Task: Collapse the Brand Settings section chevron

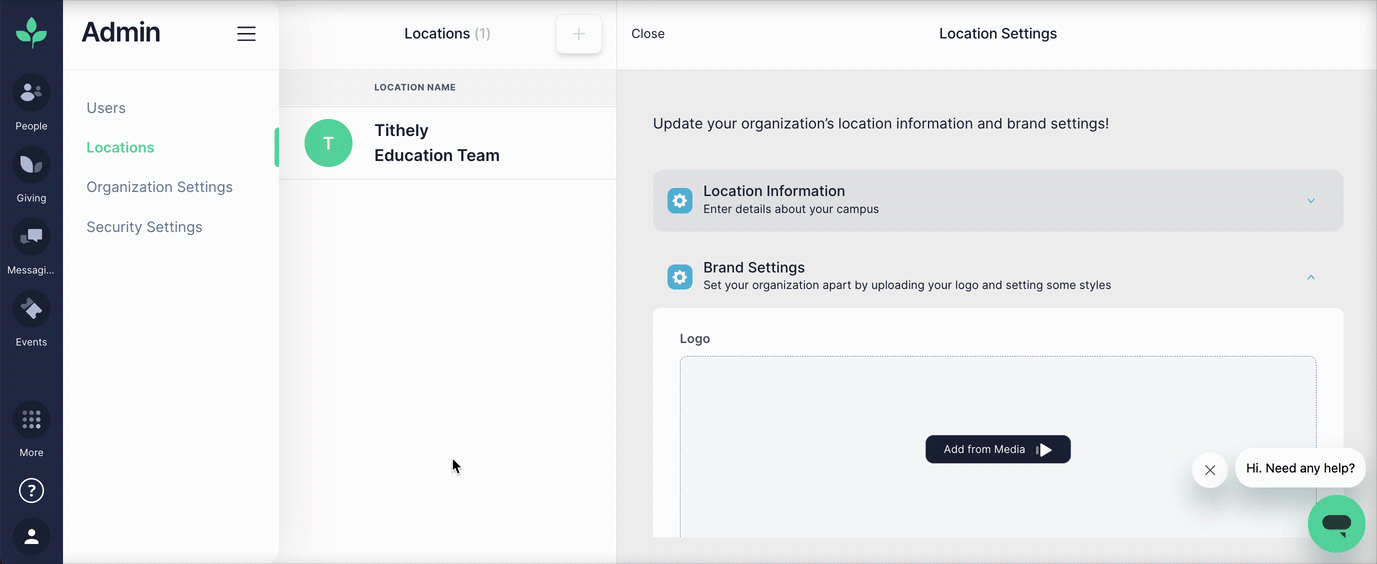Action: [1311, 277]
